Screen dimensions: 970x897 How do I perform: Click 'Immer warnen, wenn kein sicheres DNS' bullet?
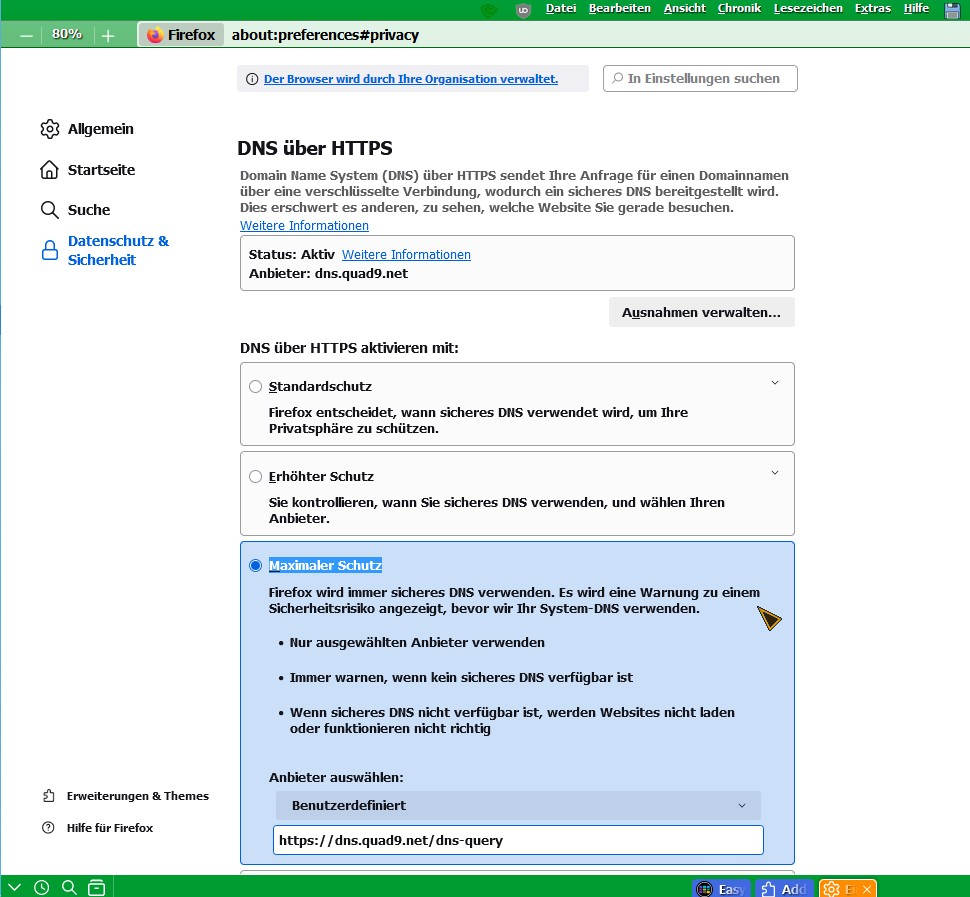[x=461, y=677]
